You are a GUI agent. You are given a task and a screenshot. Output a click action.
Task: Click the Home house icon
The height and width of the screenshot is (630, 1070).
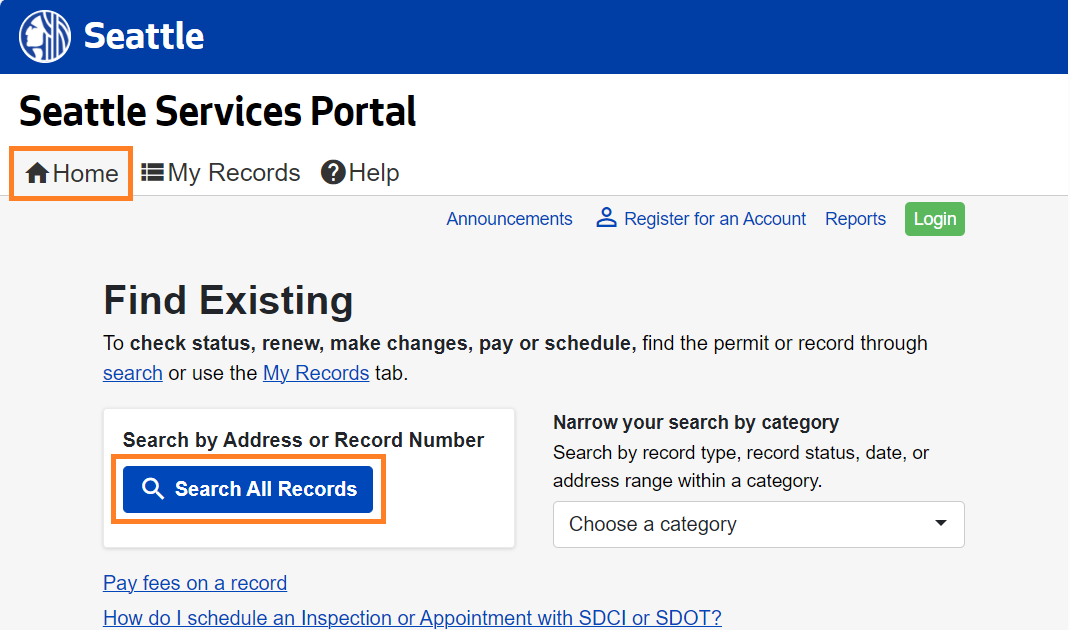(38, 173)
